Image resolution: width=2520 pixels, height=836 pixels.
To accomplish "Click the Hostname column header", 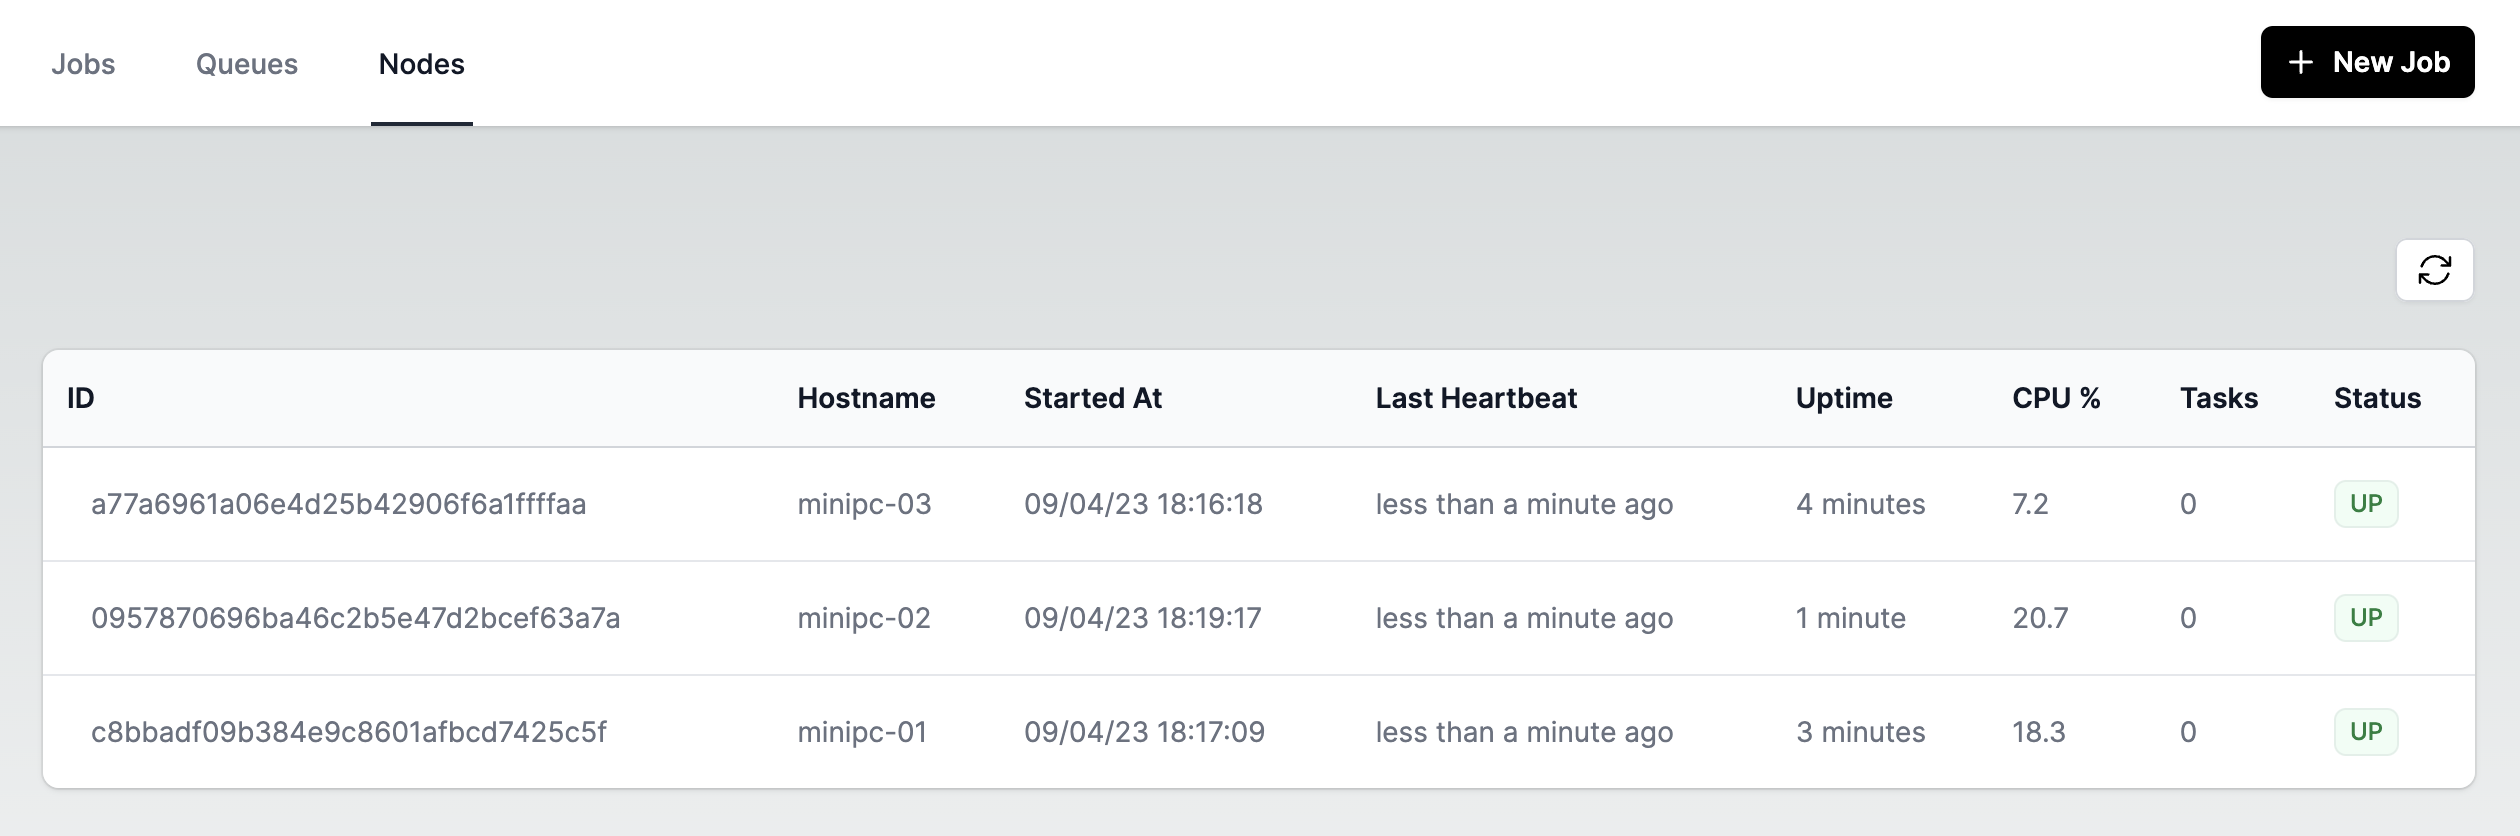I will point(866,398).
